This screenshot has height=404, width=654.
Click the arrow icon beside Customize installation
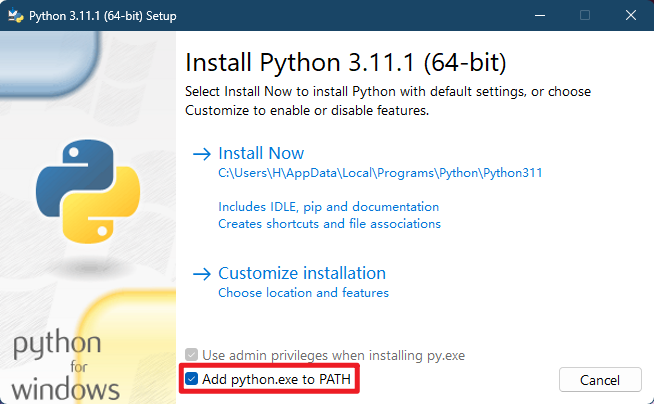pyautogui.click(x=201, y=274)
